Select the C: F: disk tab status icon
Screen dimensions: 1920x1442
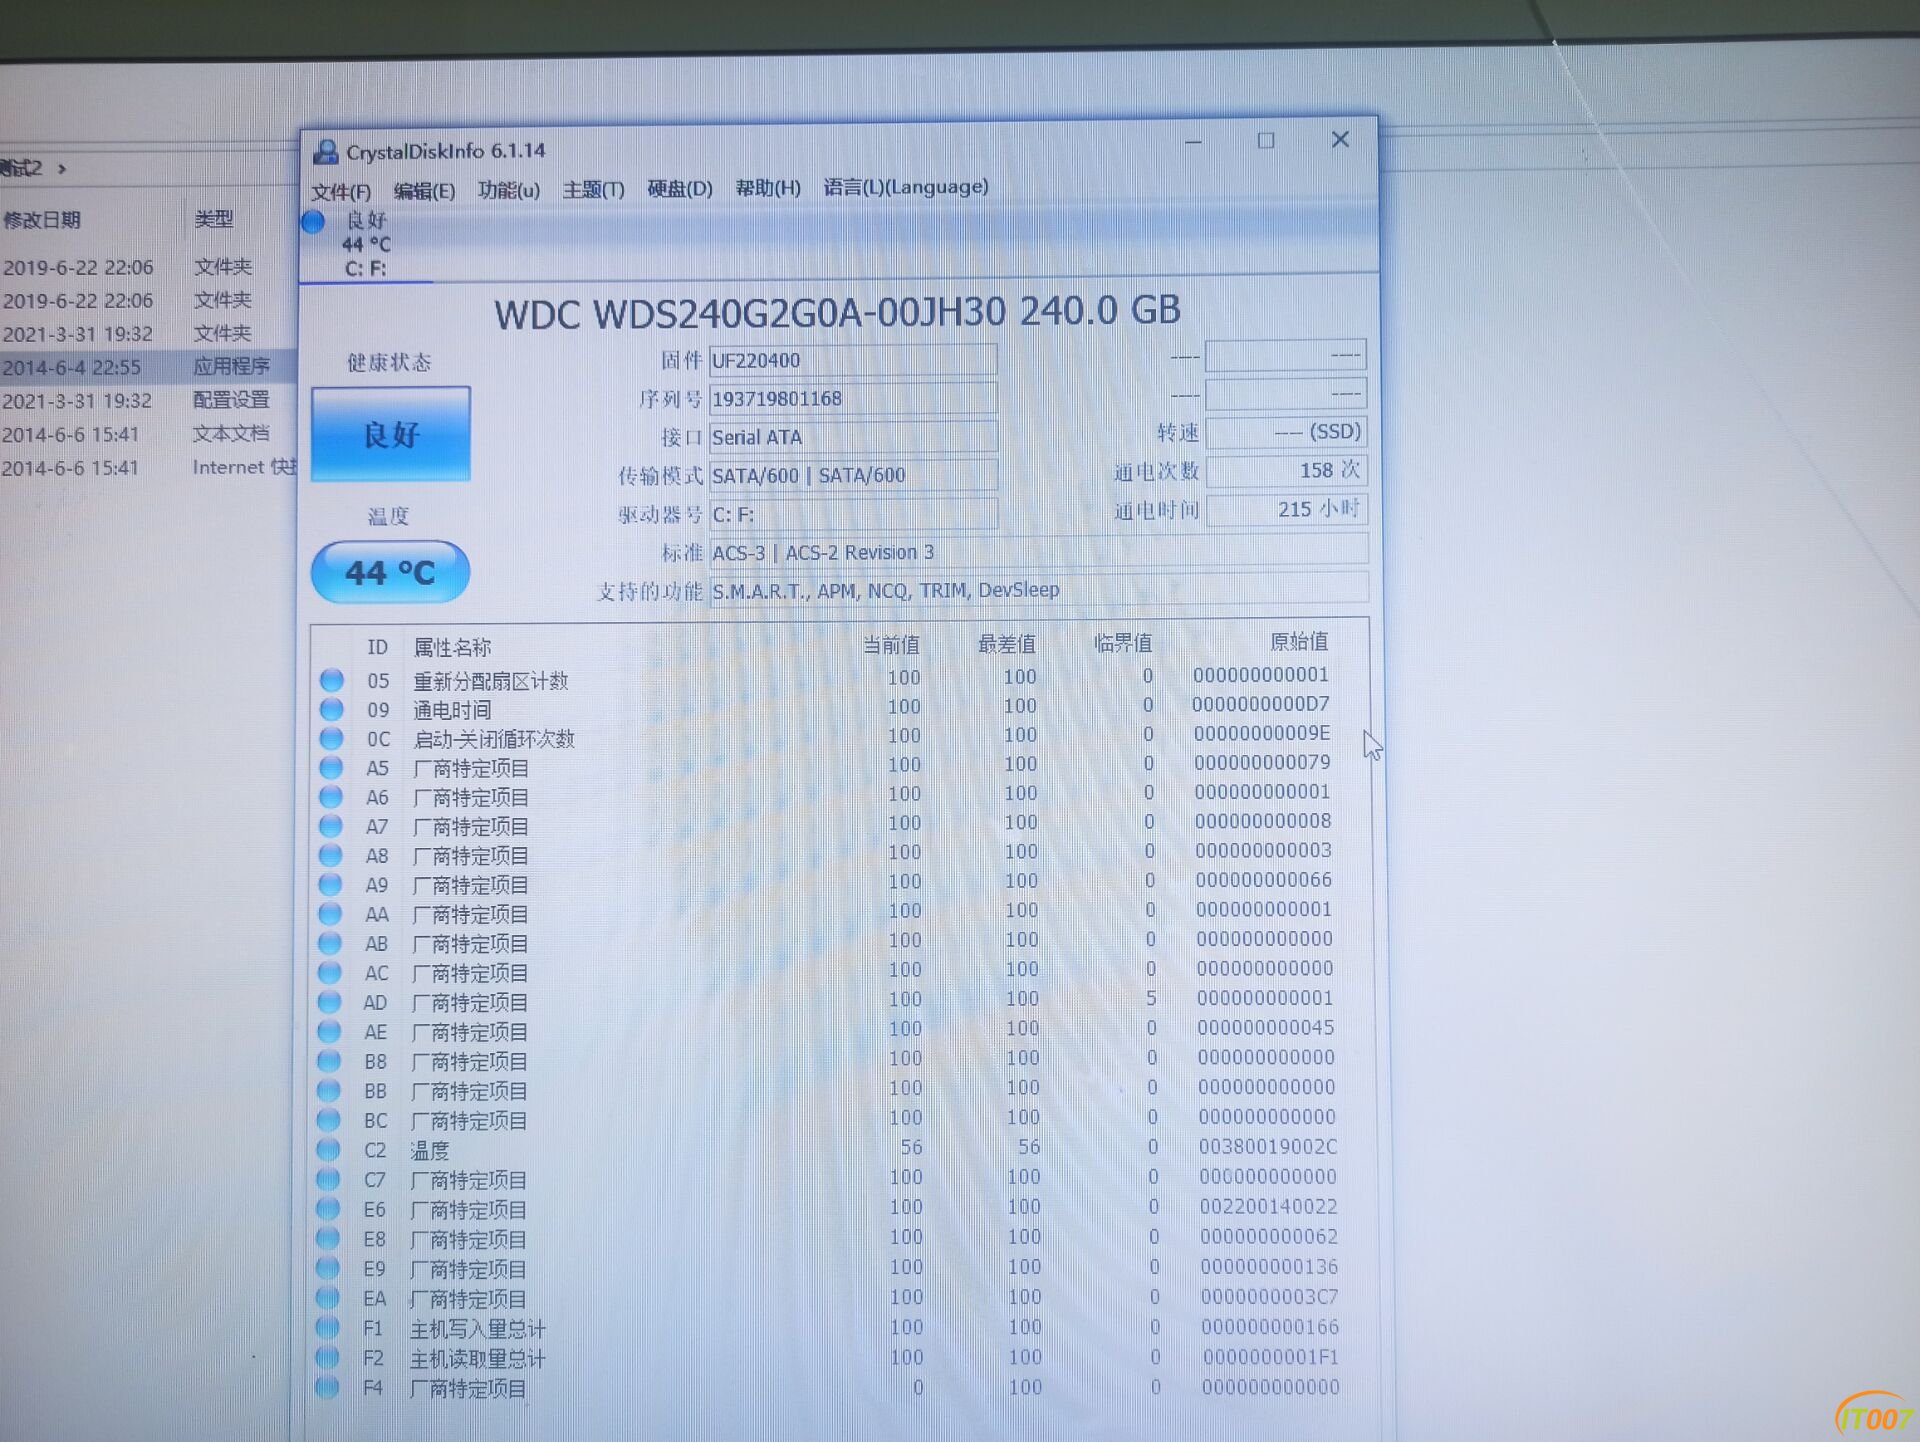click(313, 221)
